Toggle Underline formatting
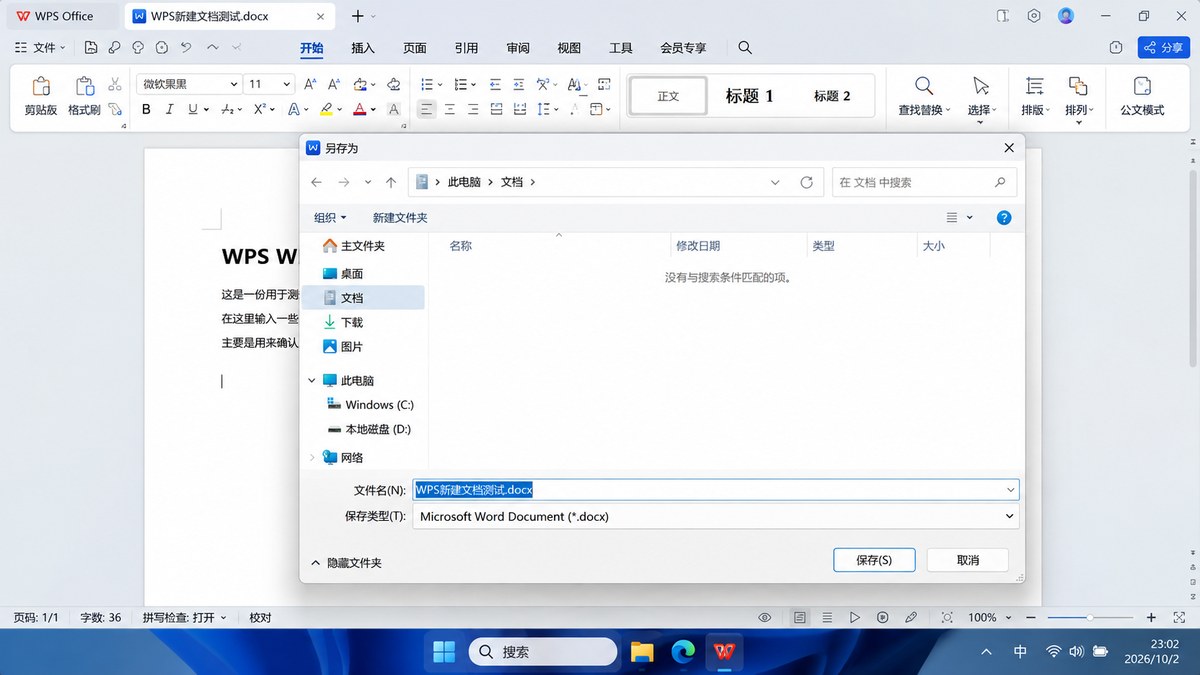Image resolution: width=1200 pixels, height=675 pixels. tap(192, 109)
